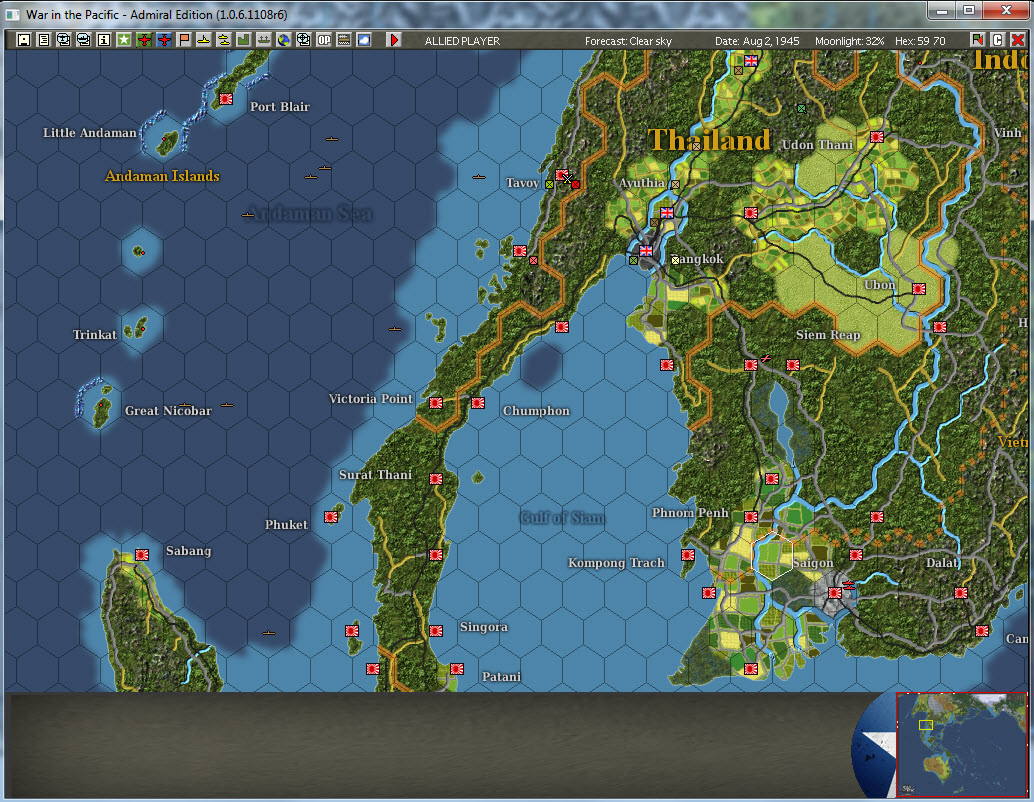Select the Japanese flag at Tavoy
The width and height of the screenshot is (1034, 802).
pyautogui.click(x=562, y=175)
